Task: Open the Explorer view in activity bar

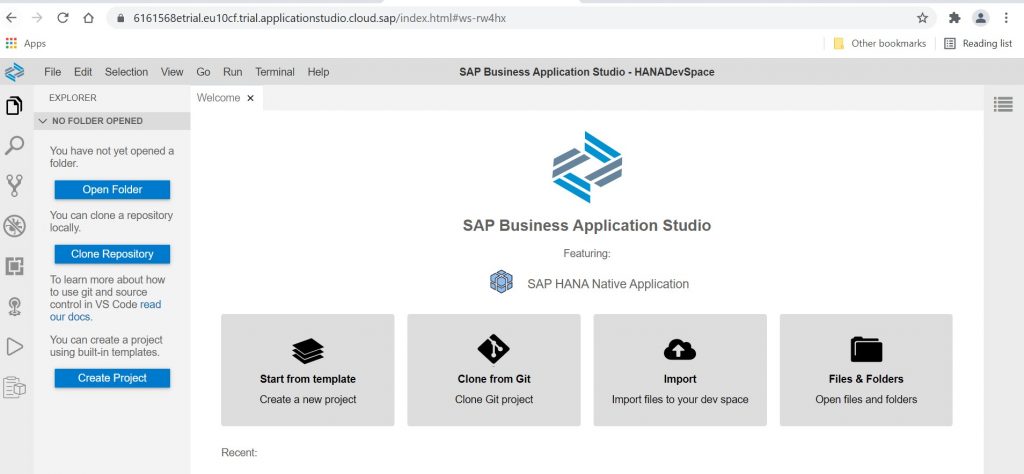Action: pos(14,105)
